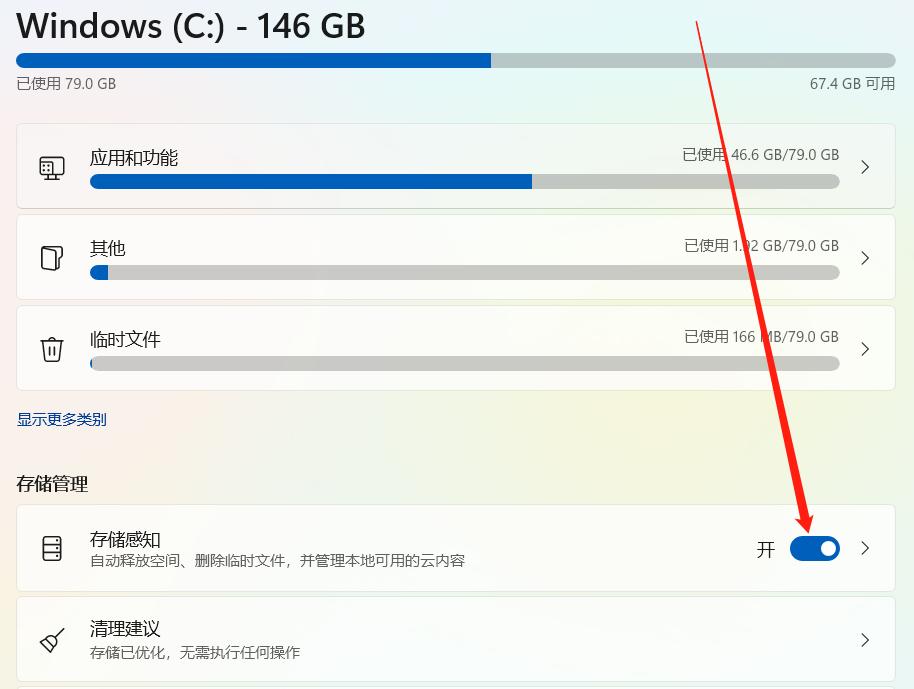Click the 临时文件 trash can icon

tap(52, 345)
